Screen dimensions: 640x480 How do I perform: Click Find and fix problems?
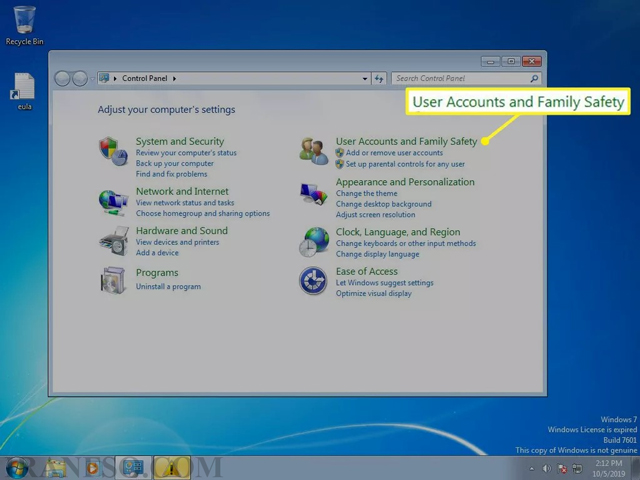pos(171,174)
